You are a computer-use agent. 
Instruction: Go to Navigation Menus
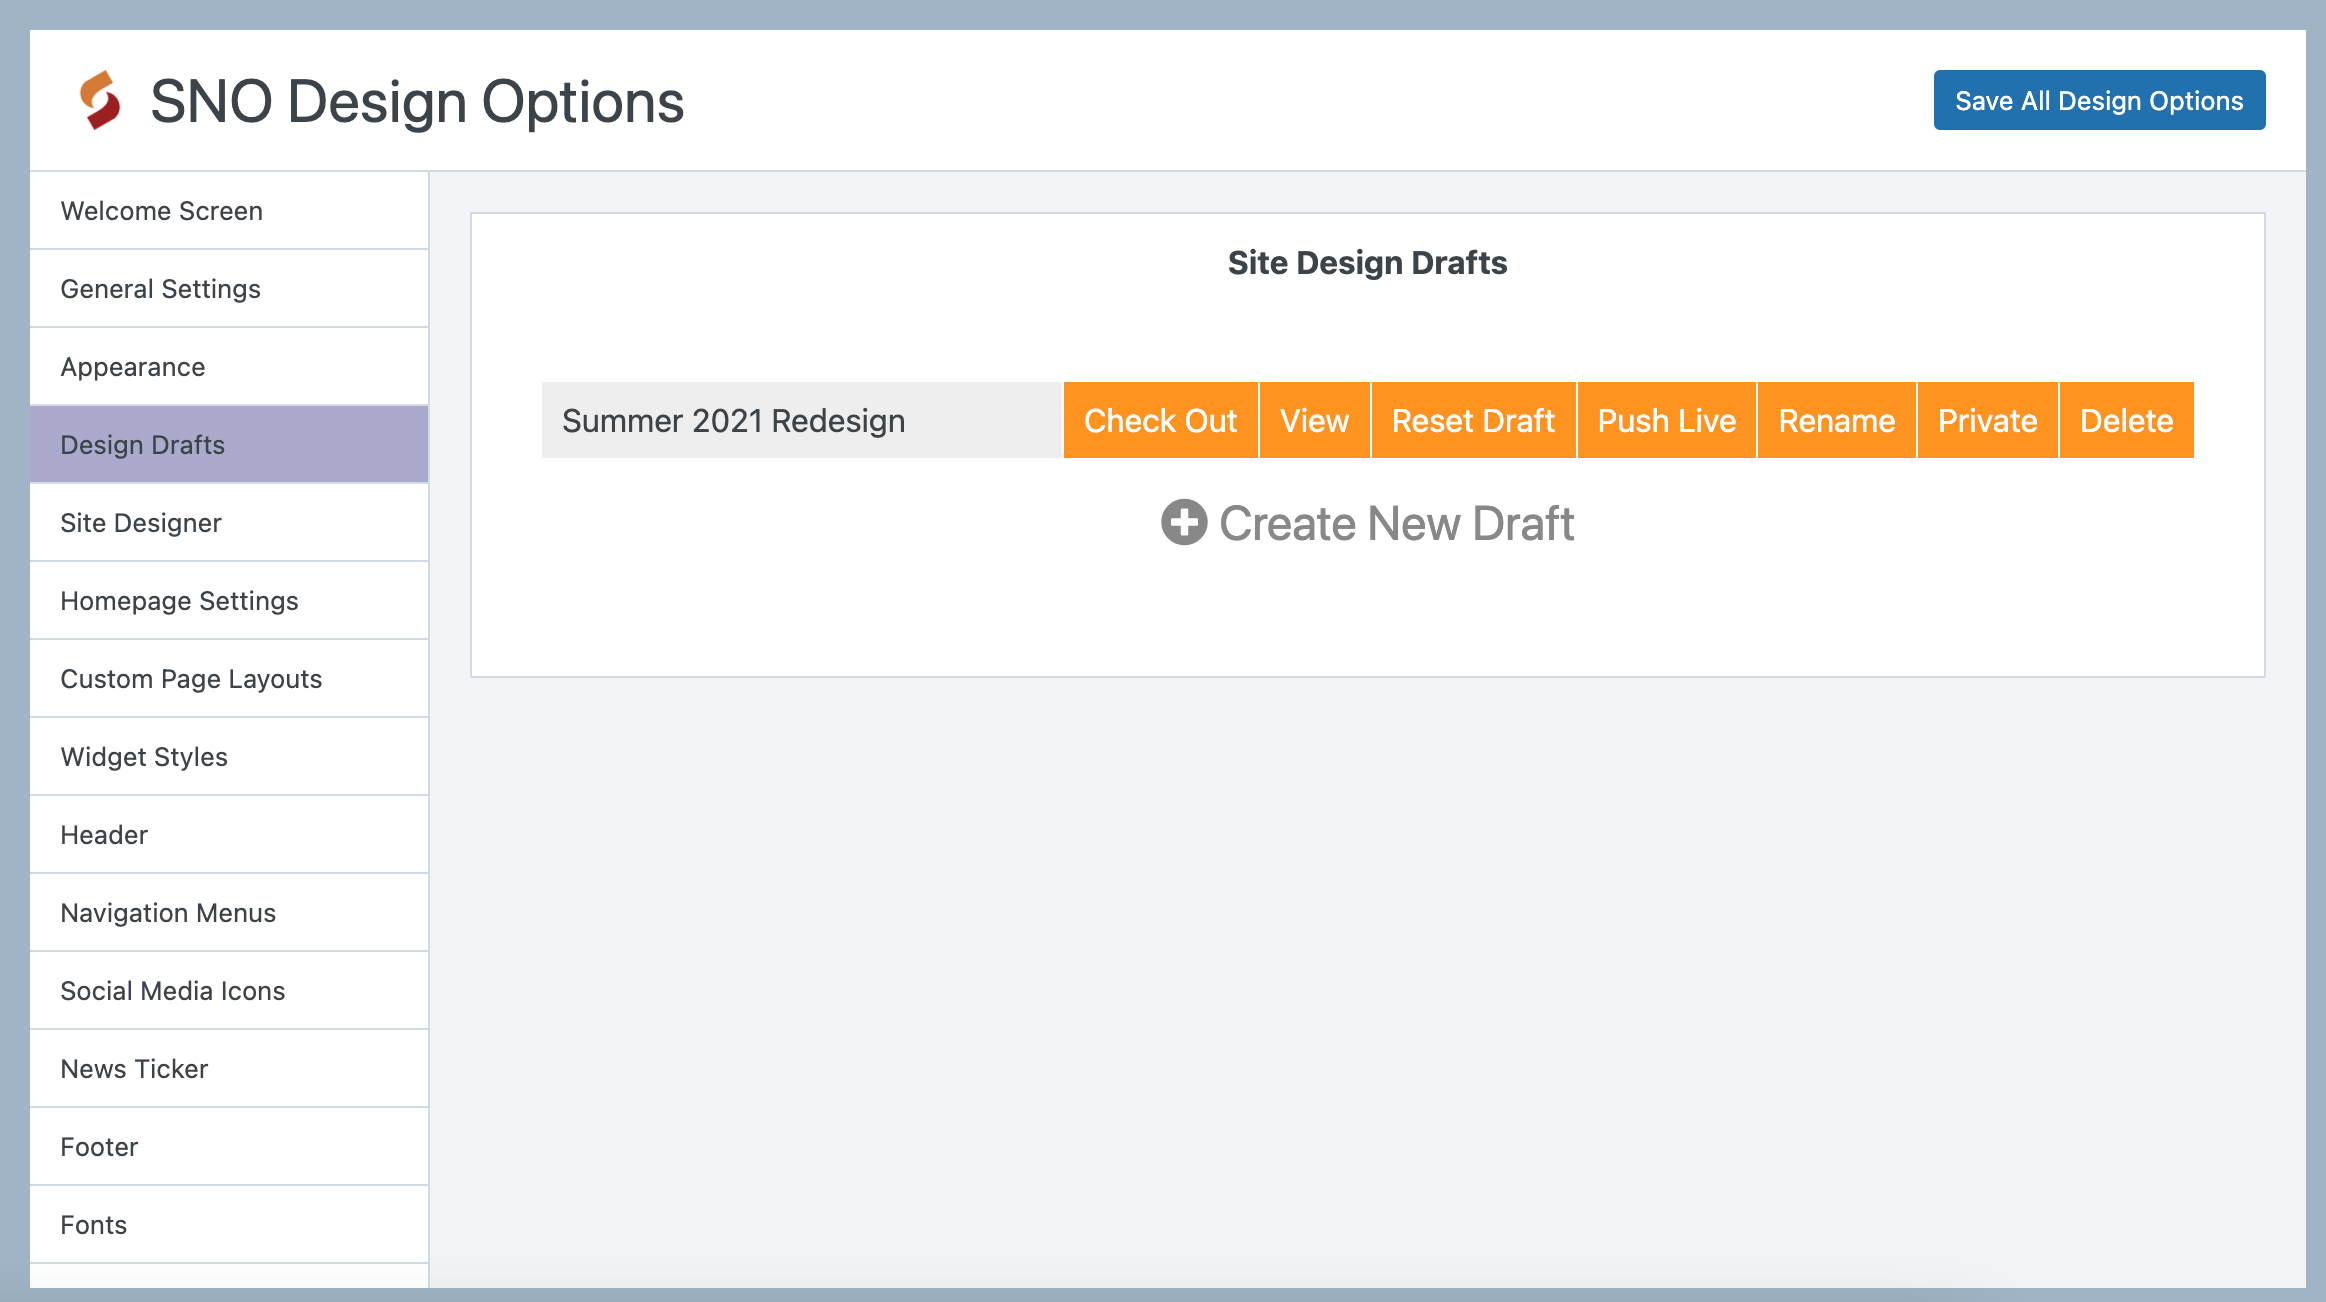coord(229,913)
